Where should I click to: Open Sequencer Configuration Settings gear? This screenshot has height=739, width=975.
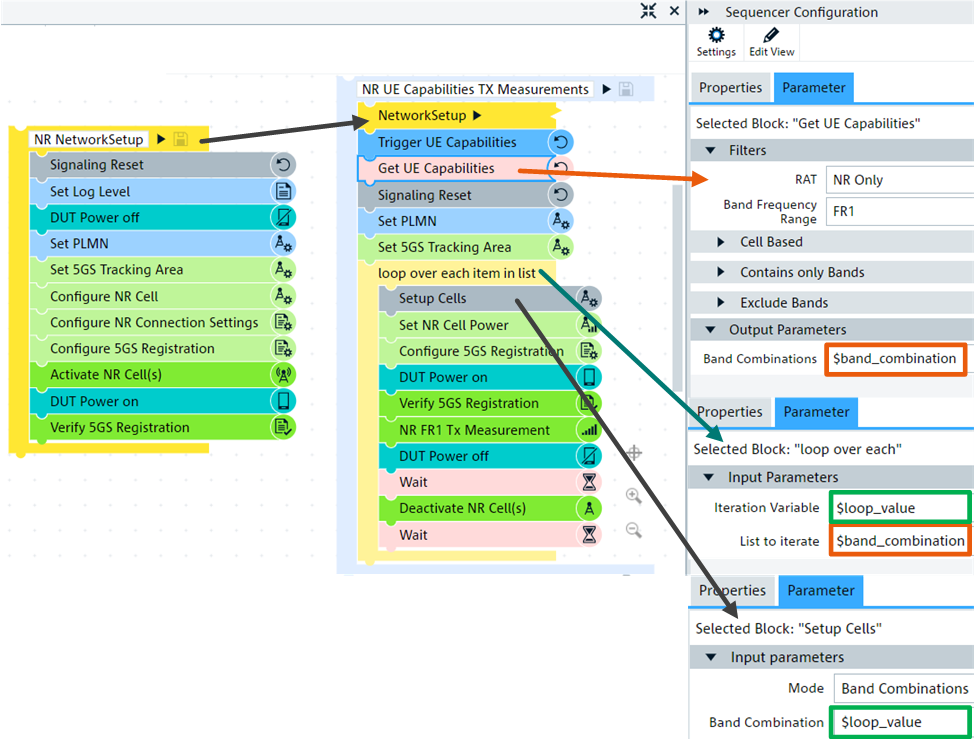pyautogui.click(x=716, y=37)
